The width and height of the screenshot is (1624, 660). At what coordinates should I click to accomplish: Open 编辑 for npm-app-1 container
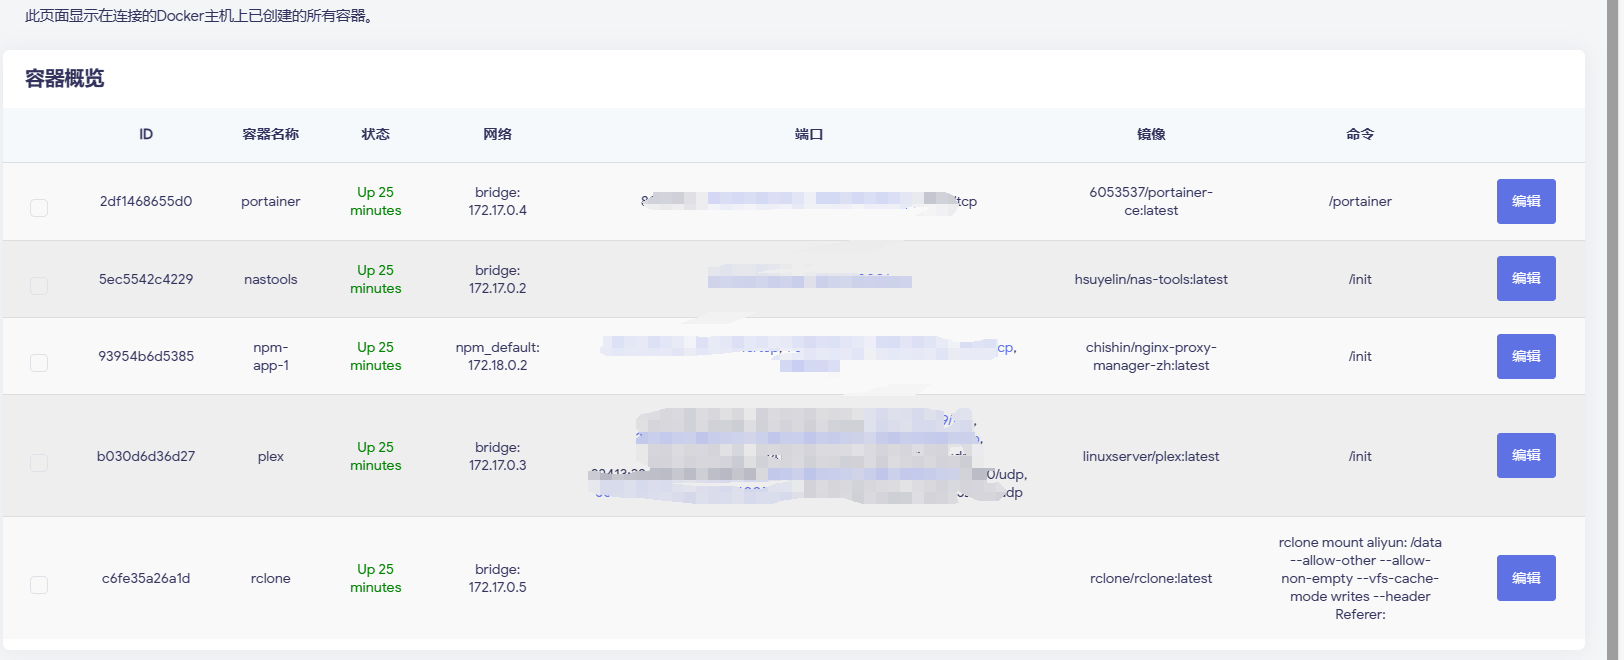1525,356
